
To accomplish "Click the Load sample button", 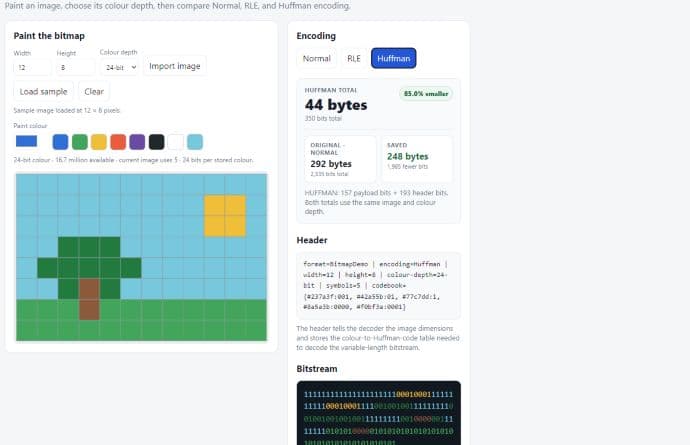I will coord(43,92).
